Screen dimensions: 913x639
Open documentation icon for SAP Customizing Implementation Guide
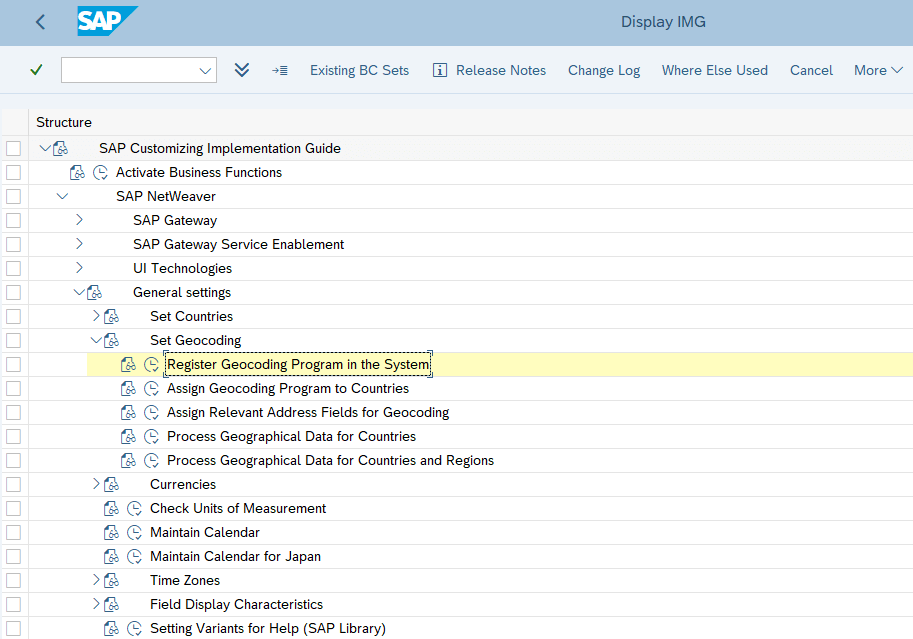point(60,149)
